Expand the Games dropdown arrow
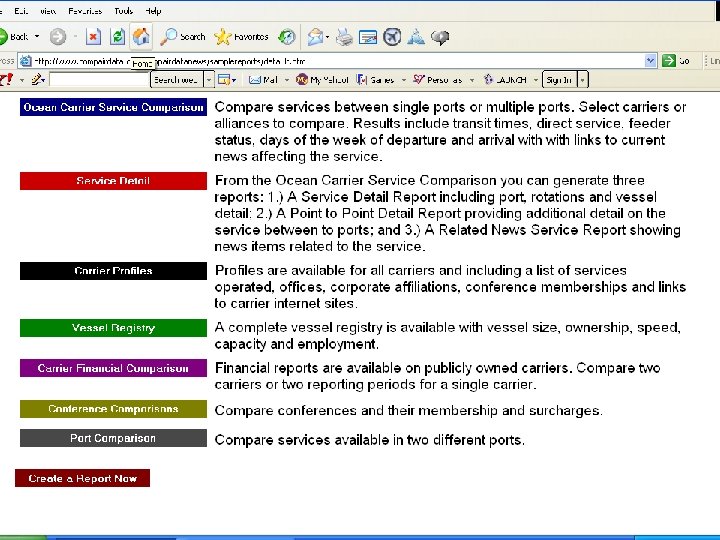This screenshot has width=720, height=540. pos(404,80)
